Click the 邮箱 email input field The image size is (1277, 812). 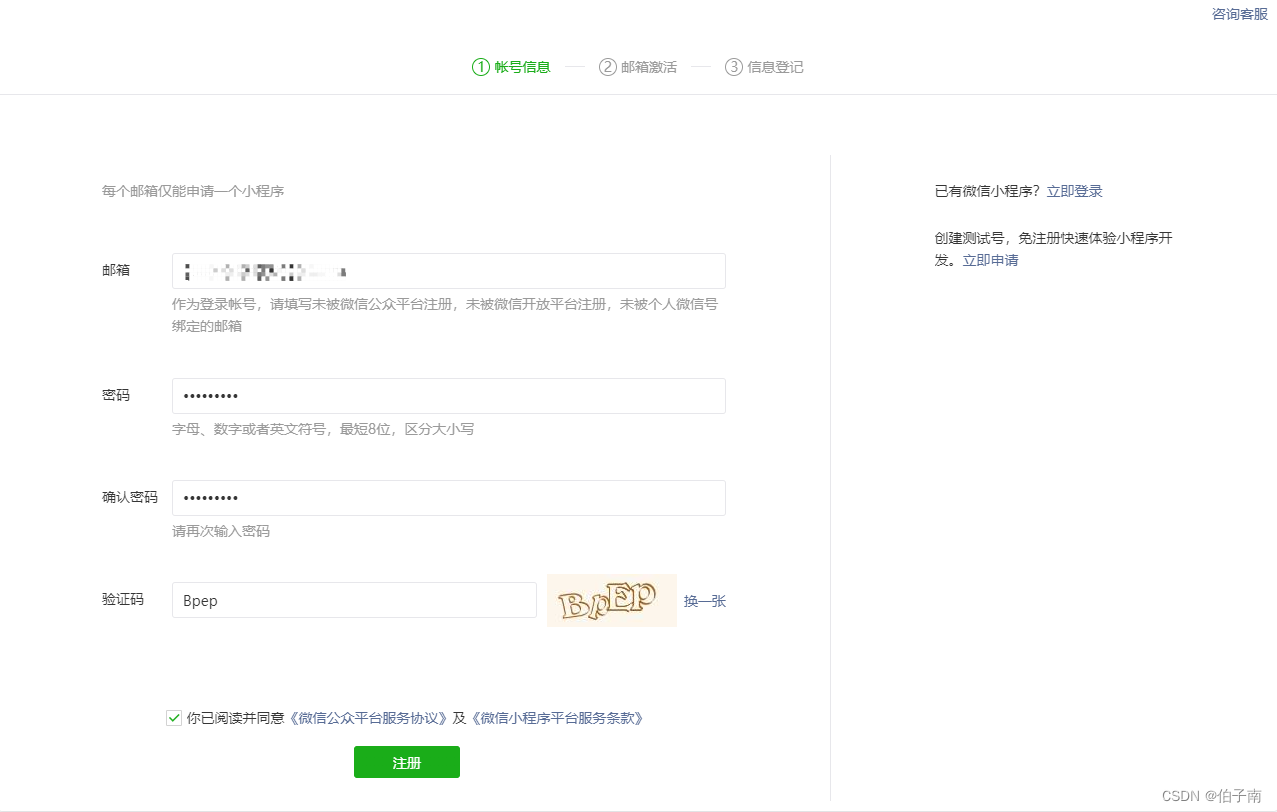pyautogui.click(x=448, y=270)
